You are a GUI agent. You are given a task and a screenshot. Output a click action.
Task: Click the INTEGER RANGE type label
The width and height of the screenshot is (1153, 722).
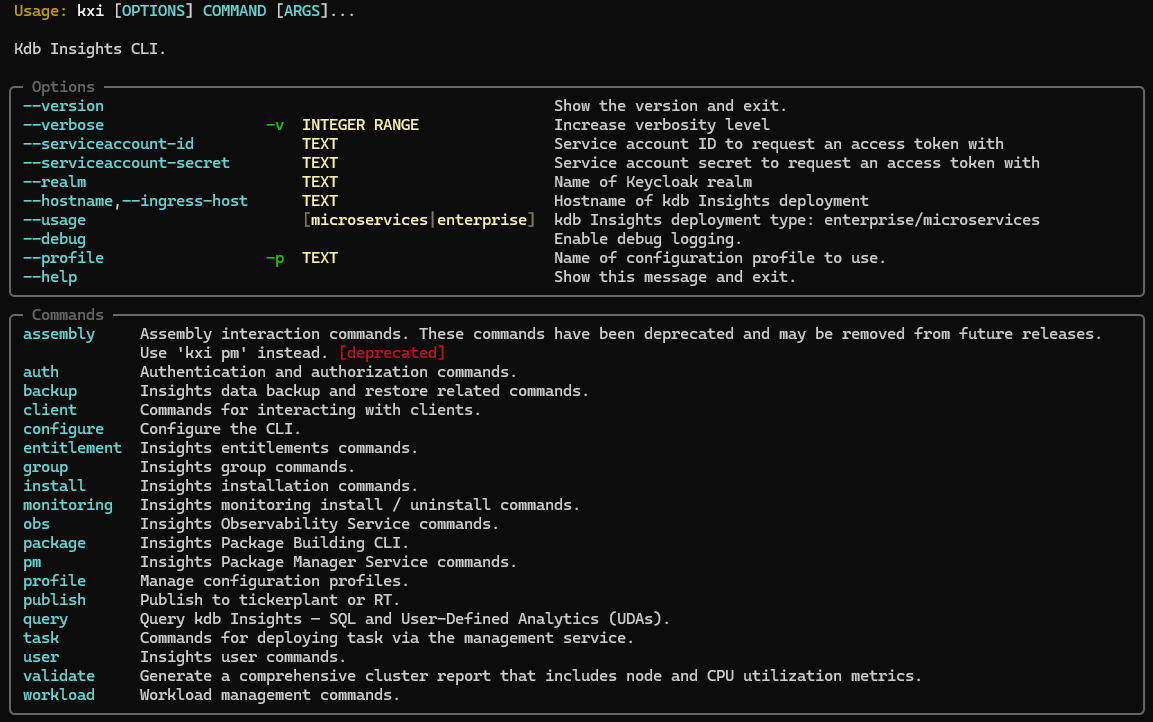click(x=360, y=125)
